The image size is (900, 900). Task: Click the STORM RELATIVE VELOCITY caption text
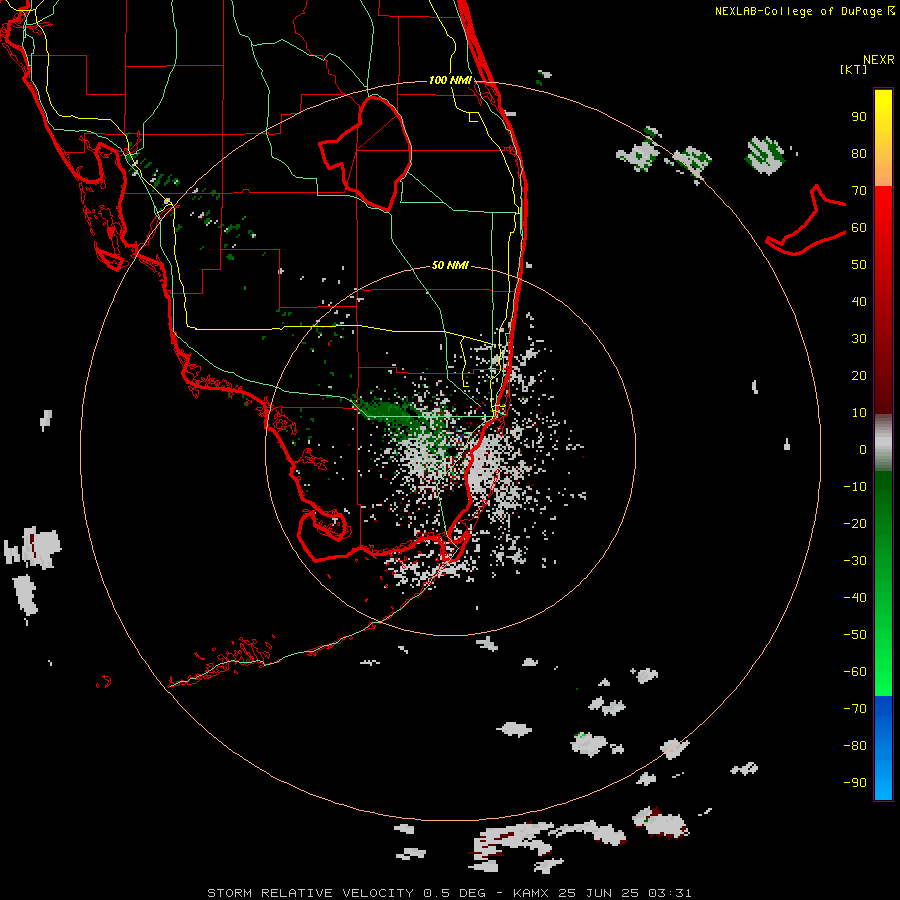click(310, 893)
